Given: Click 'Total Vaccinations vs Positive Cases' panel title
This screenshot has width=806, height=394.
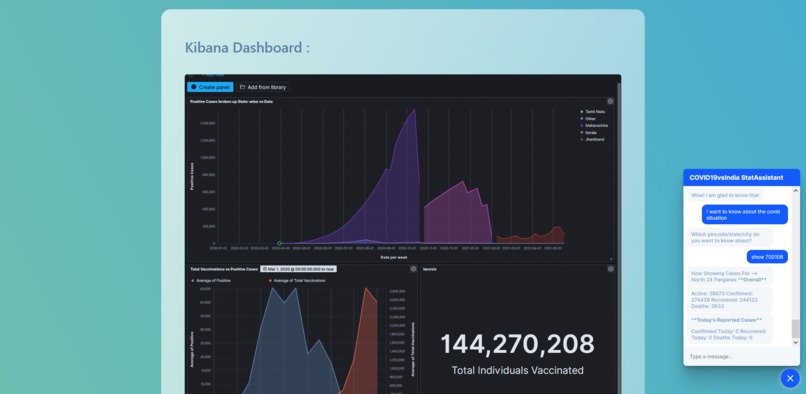Looking at the screenshot, I should pos(224,269).
